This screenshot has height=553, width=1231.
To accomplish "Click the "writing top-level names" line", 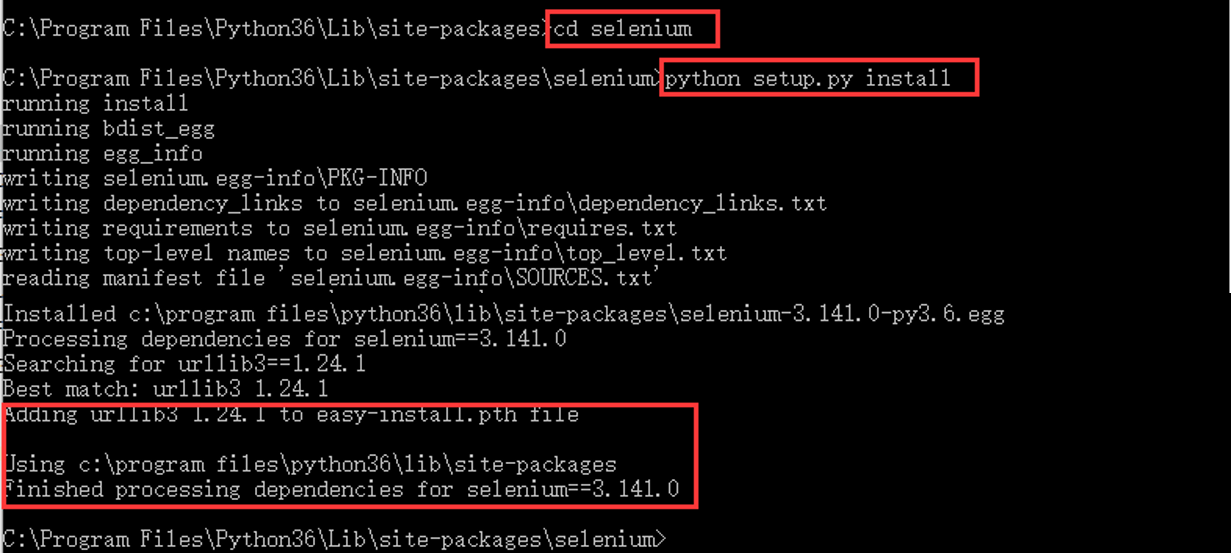I will (364, 253).
